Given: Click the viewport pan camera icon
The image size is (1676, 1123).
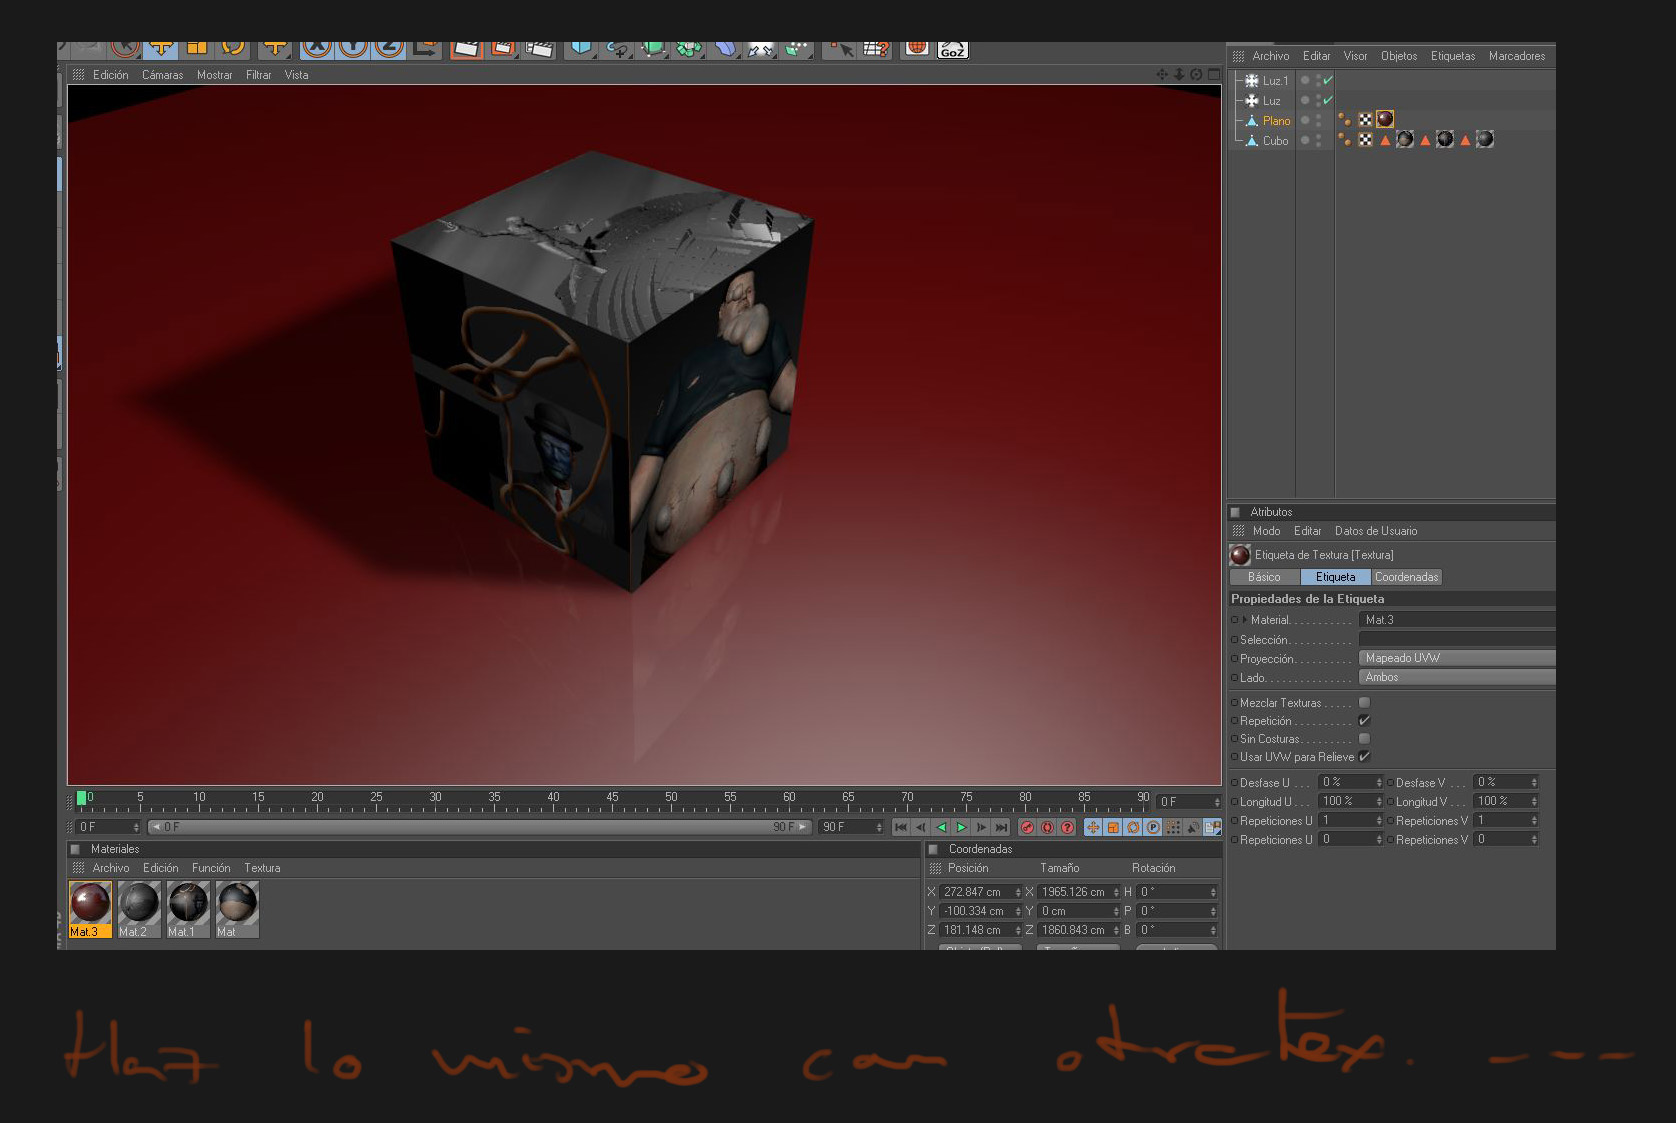Looking at the screenshot, I should pyautogui.click(x=1162, y=74).
